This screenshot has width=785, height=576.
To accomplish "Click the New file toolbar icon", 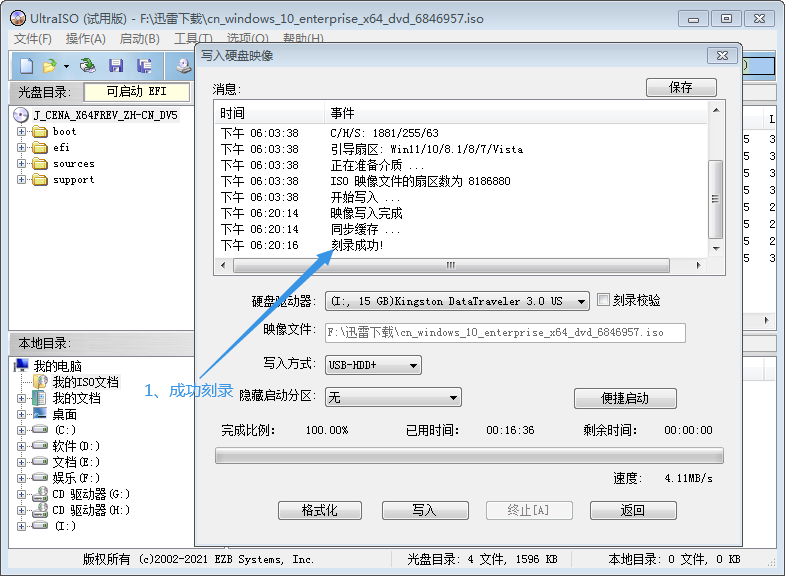I will click(x=26, y=66).
